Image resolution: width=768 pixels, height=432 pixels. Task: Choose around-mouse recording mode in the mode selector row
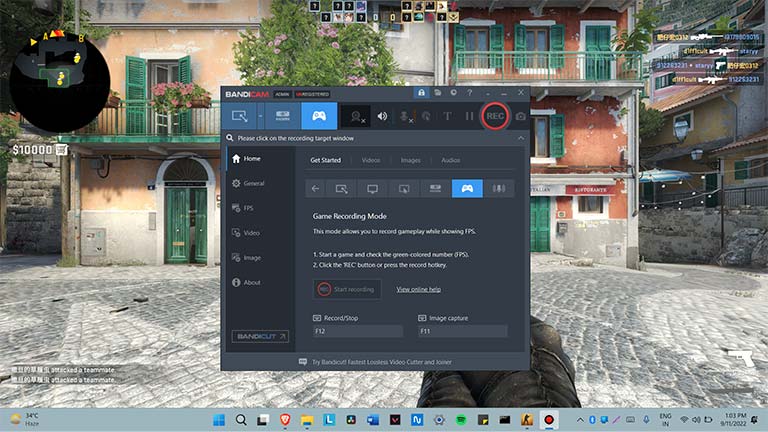[x=404, y=189]
